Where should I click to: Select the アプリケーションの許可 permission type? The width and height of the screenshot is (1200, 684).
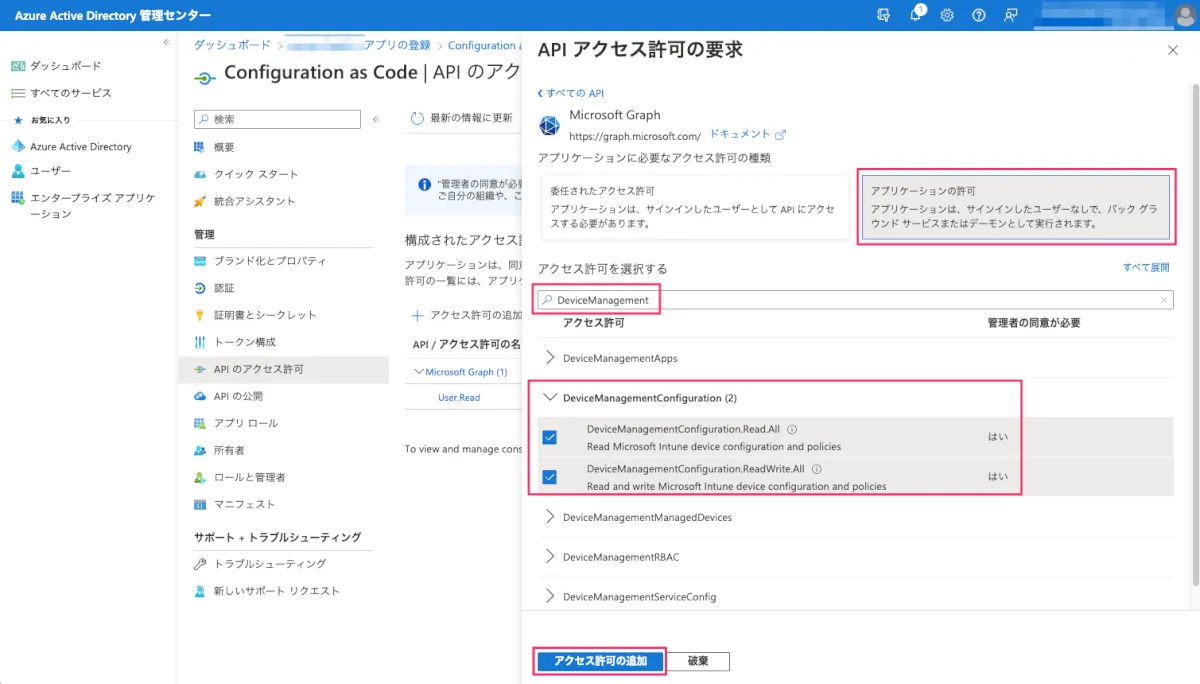point(1015,207)
